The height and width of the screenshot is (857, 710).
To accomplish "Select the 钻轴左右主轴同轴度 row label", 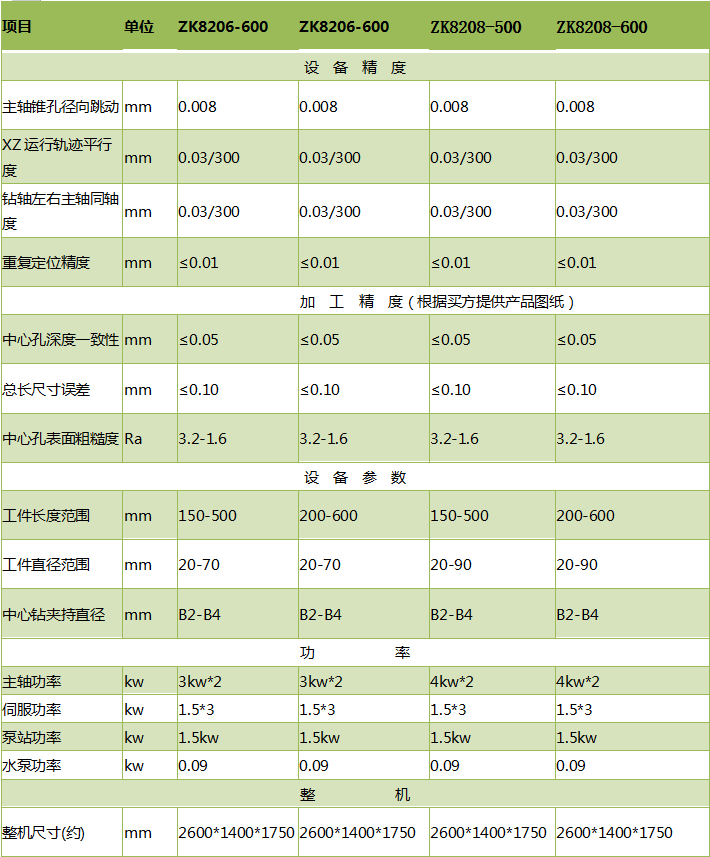I will pyautogui.click(x=60, y=211).
